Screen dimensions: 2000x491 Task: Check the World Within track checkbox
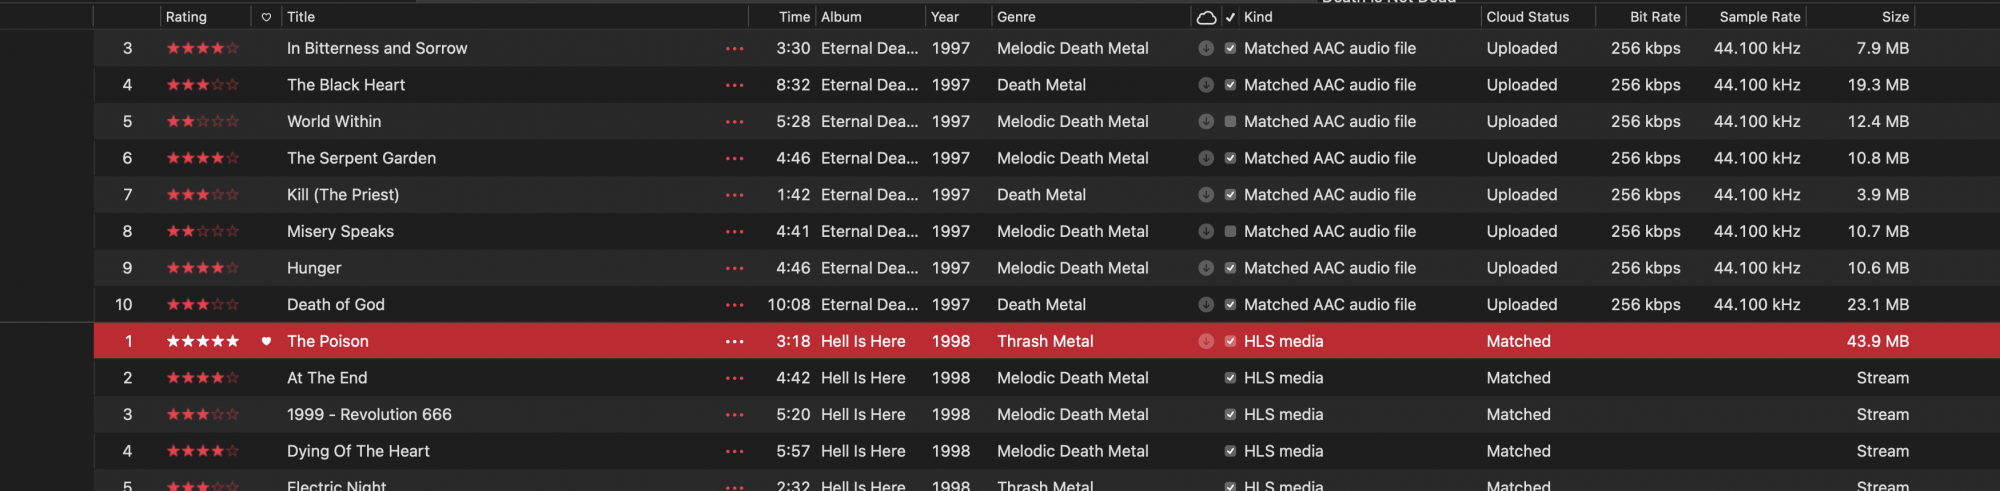tap(1230, 122)
